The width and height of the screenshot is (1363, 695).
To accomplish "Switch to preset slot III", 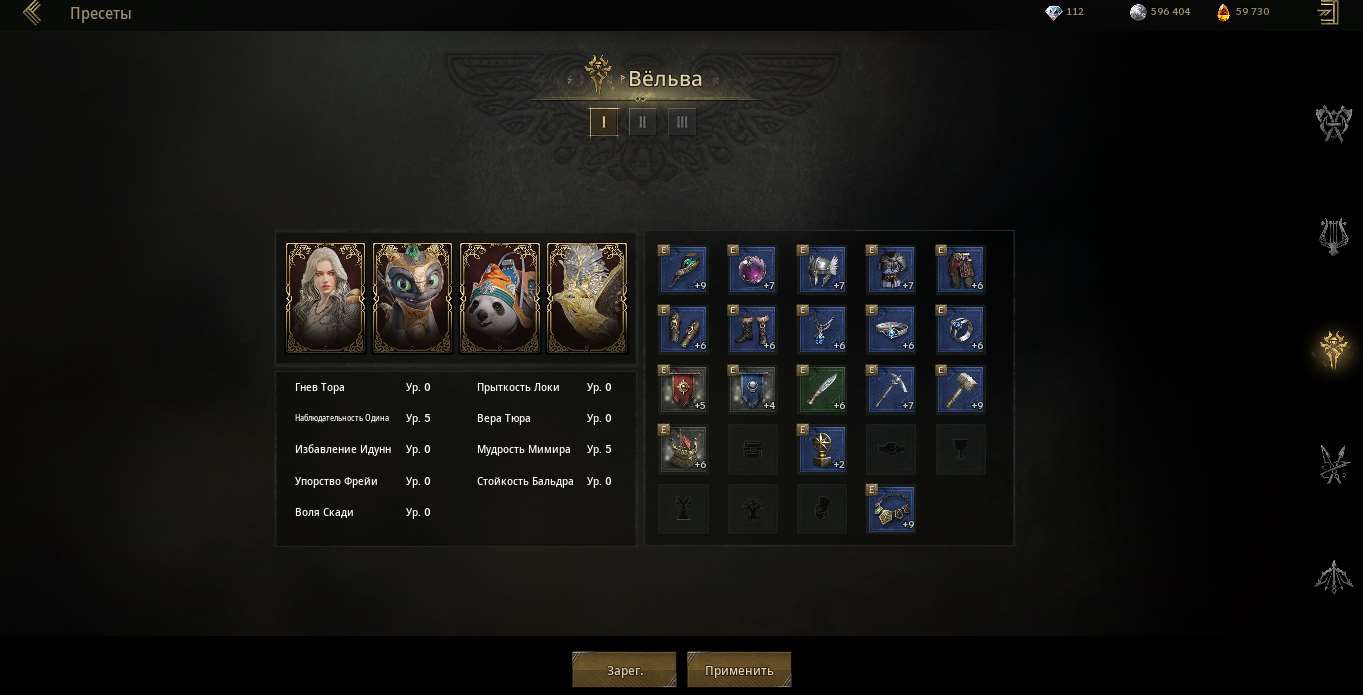I will click(x=682, y=122).
